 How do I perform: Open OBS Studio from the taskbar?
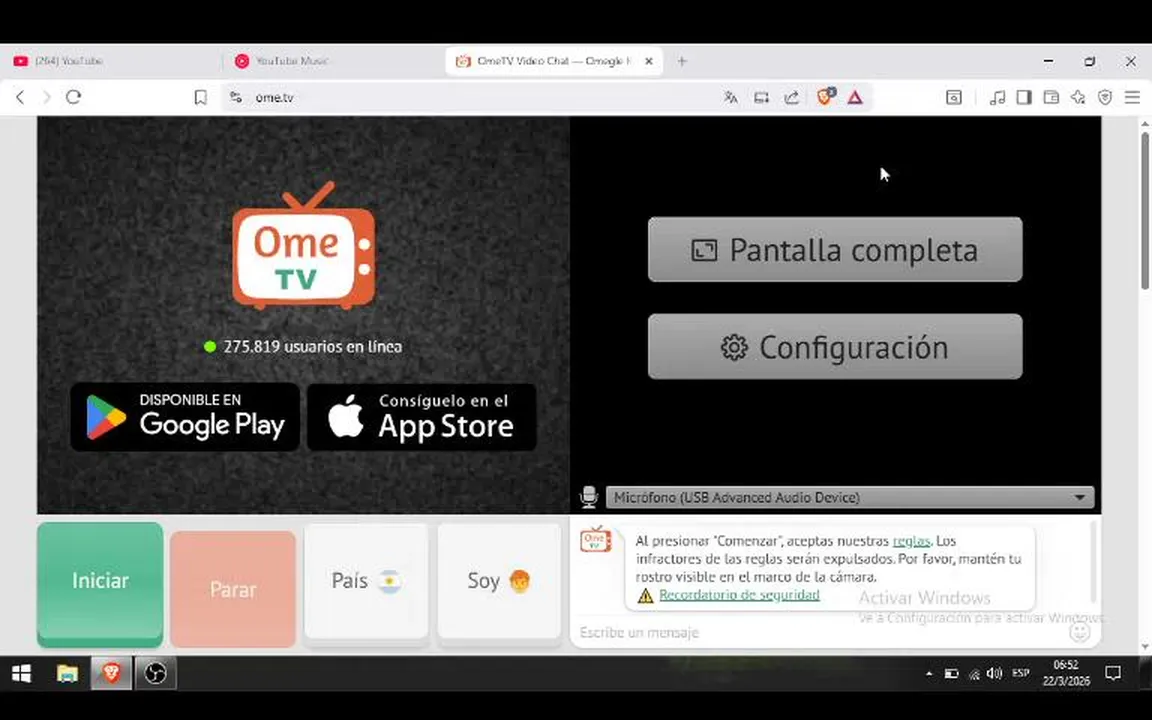pos(155,673)
